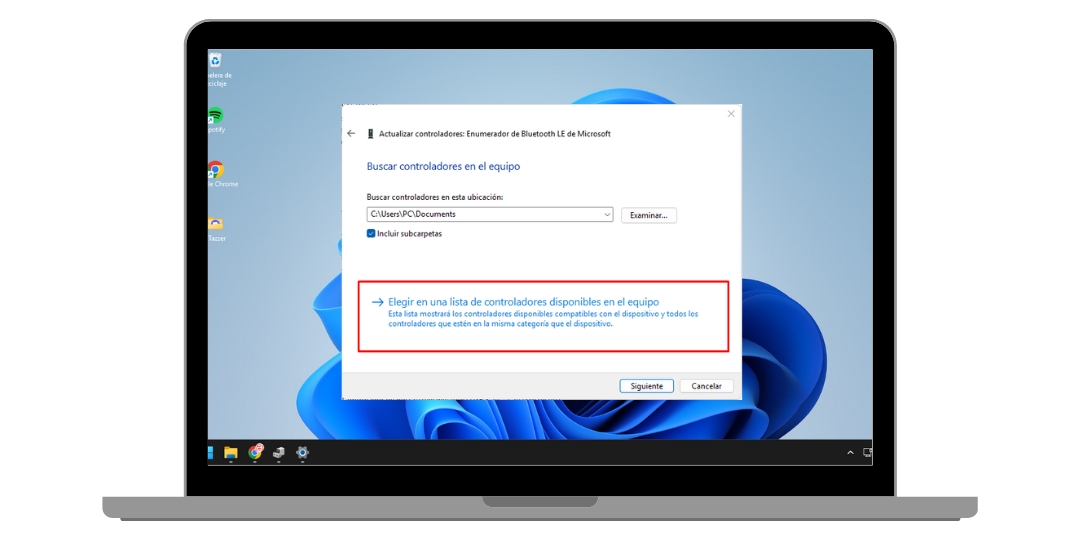The height and width of the screenshot is (540, 1080).
Task: Open File Explorer from the taskbar
Action: coord(231,453)
